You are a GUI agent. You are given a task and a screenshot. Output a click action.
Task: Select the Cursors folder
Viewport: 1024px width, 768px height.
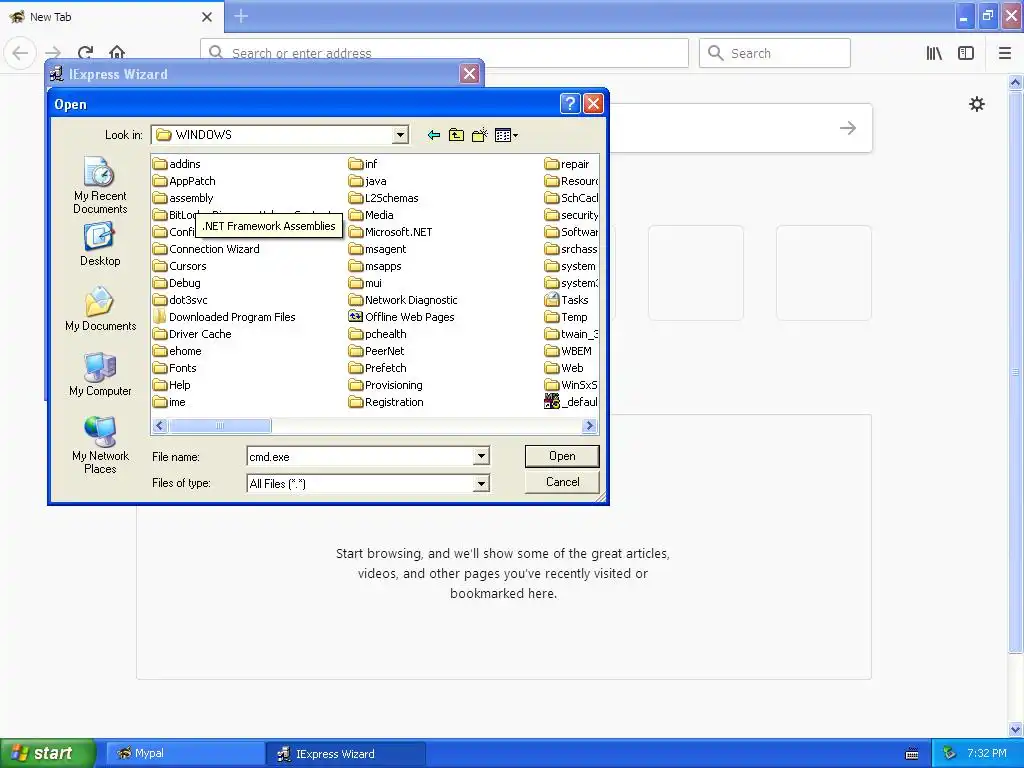(x=180, y=266)
